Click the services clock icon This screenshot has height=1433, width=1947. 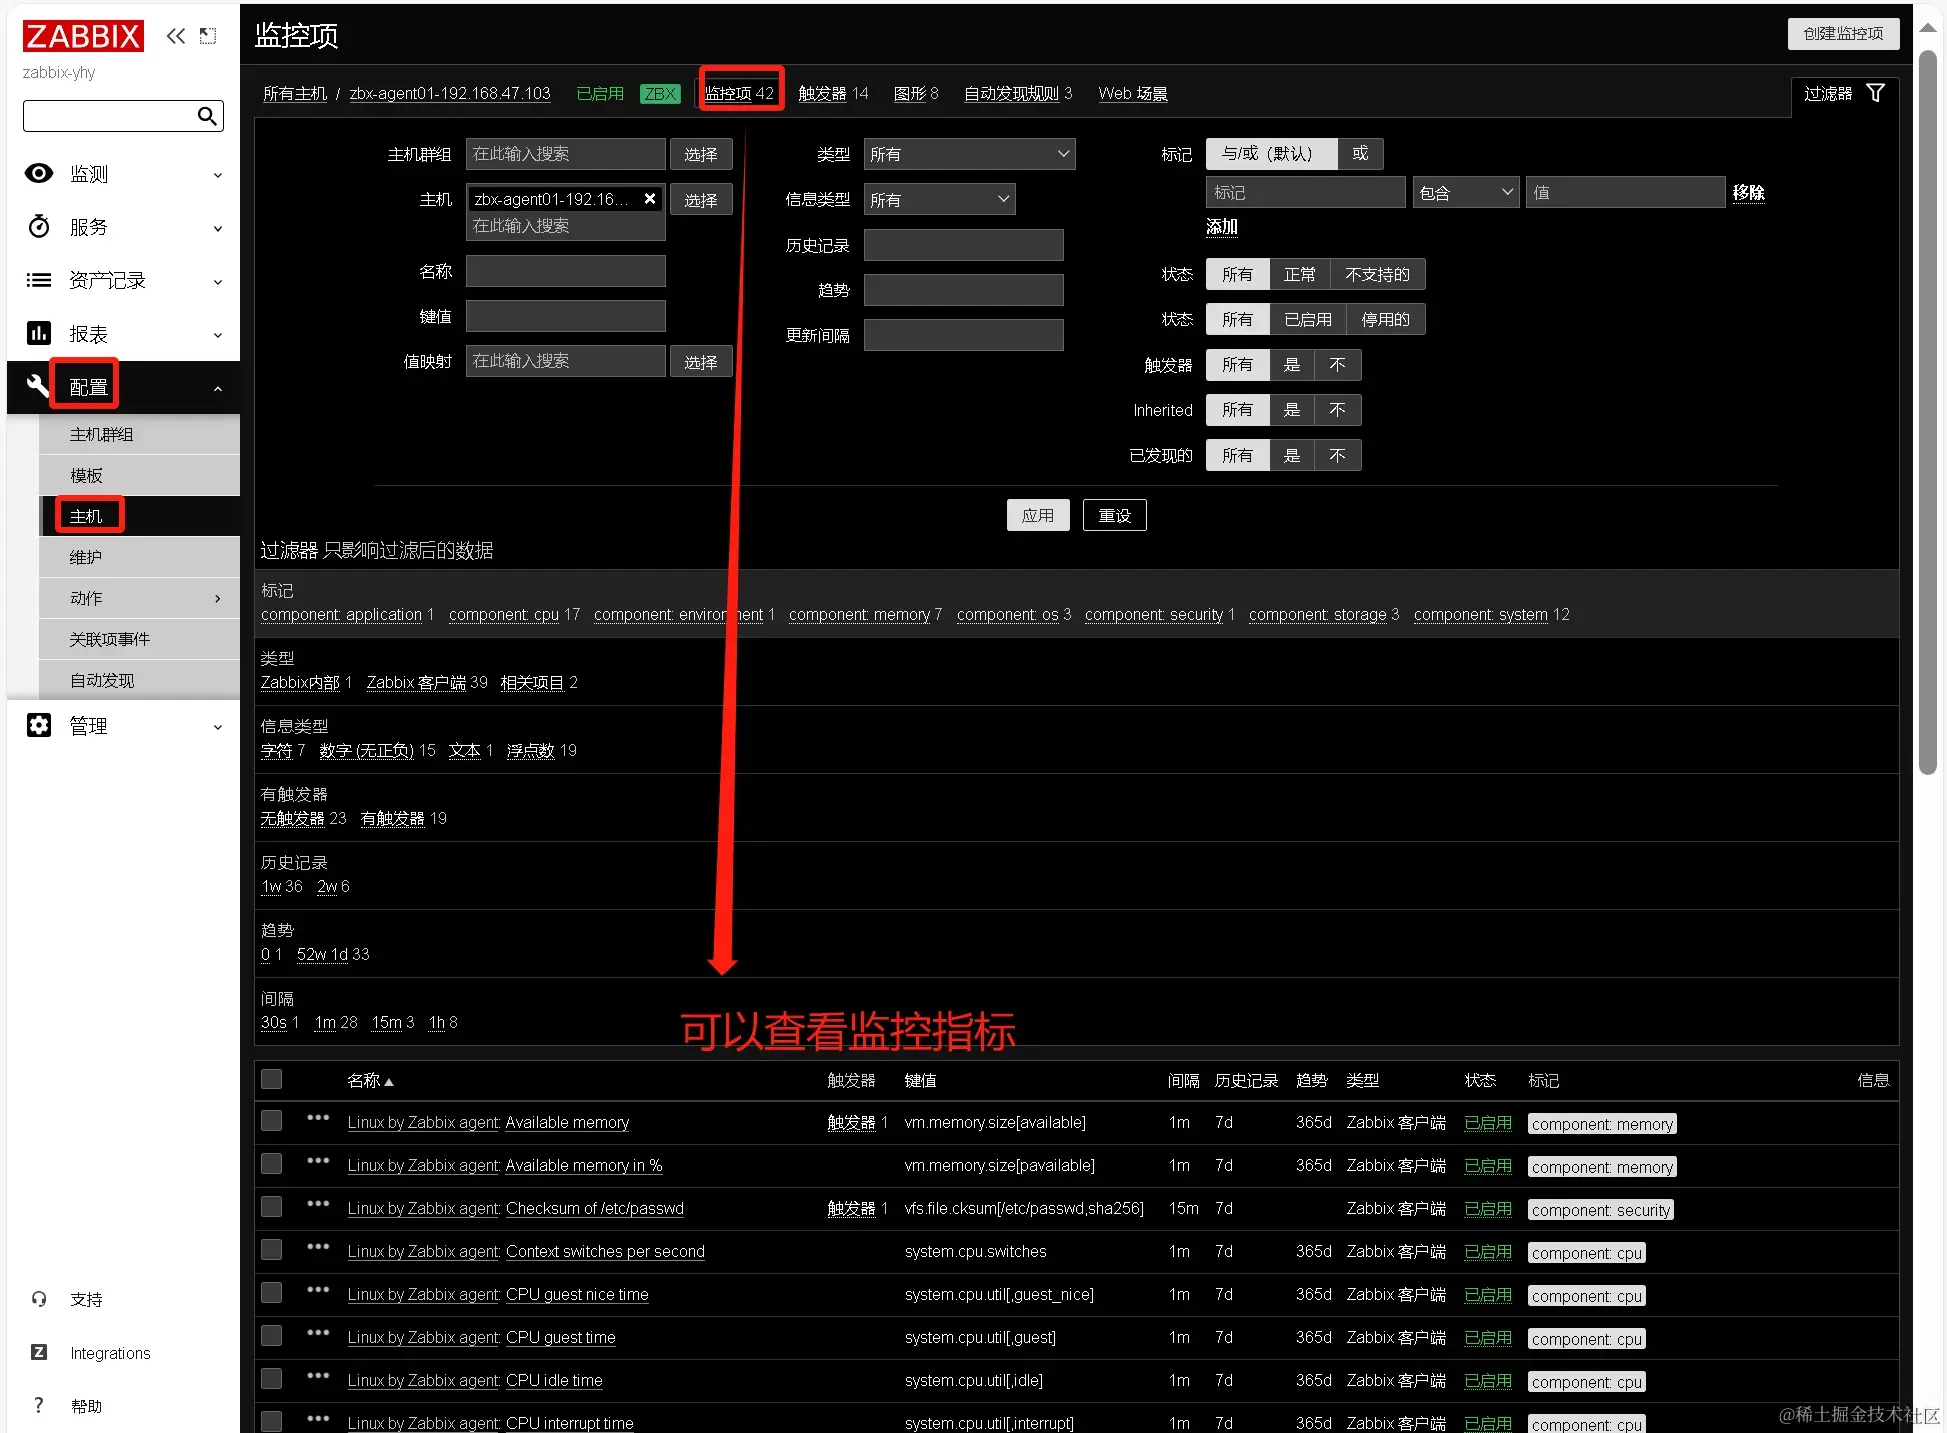tap(39, 226)
